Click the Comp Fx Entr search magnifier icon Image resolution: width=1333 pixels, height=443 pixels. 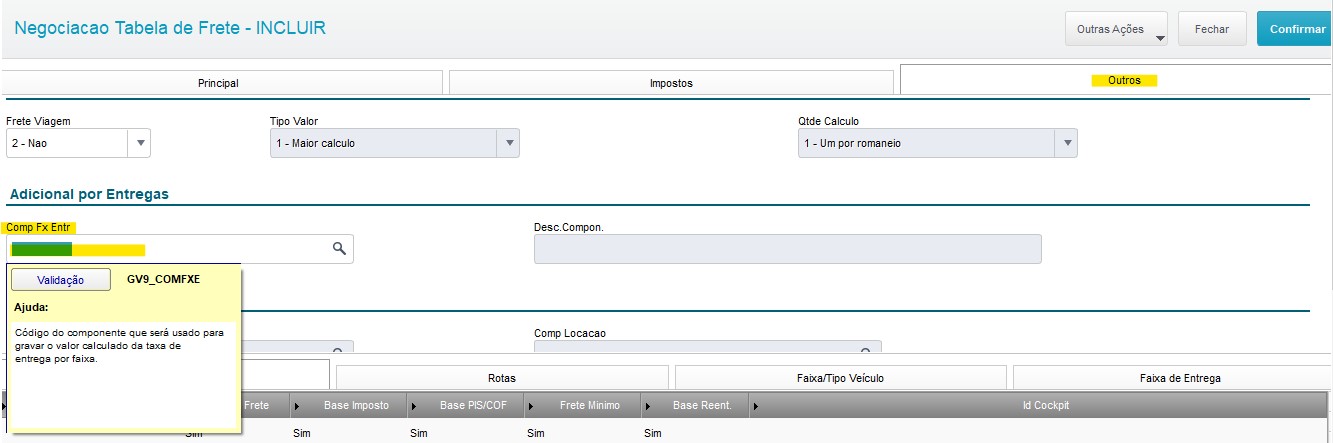[x=340, y=248]
